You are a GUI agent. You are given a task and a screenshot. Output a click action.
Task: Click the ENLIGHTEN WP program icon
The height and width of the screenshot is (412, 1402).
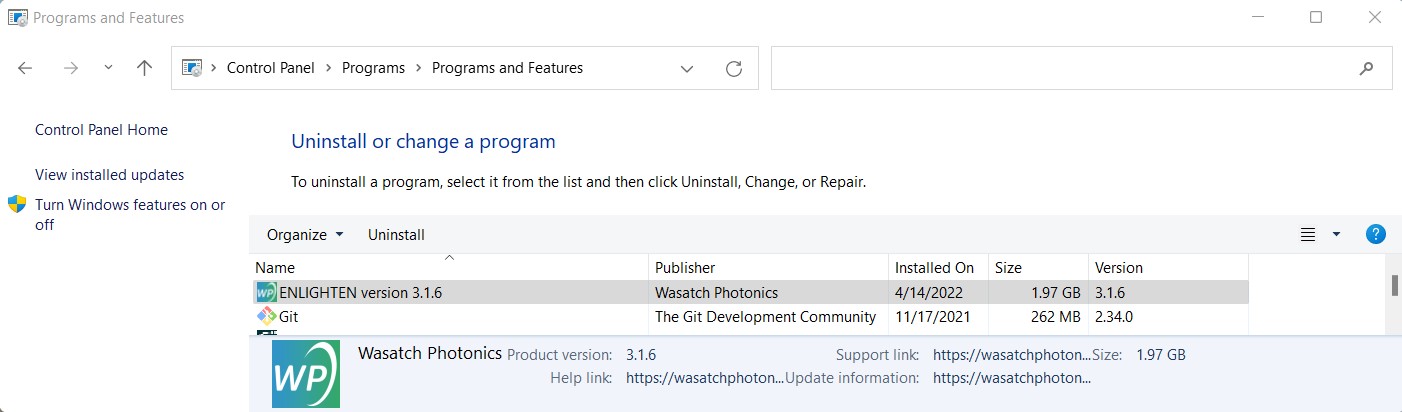[x=266, y=292]
